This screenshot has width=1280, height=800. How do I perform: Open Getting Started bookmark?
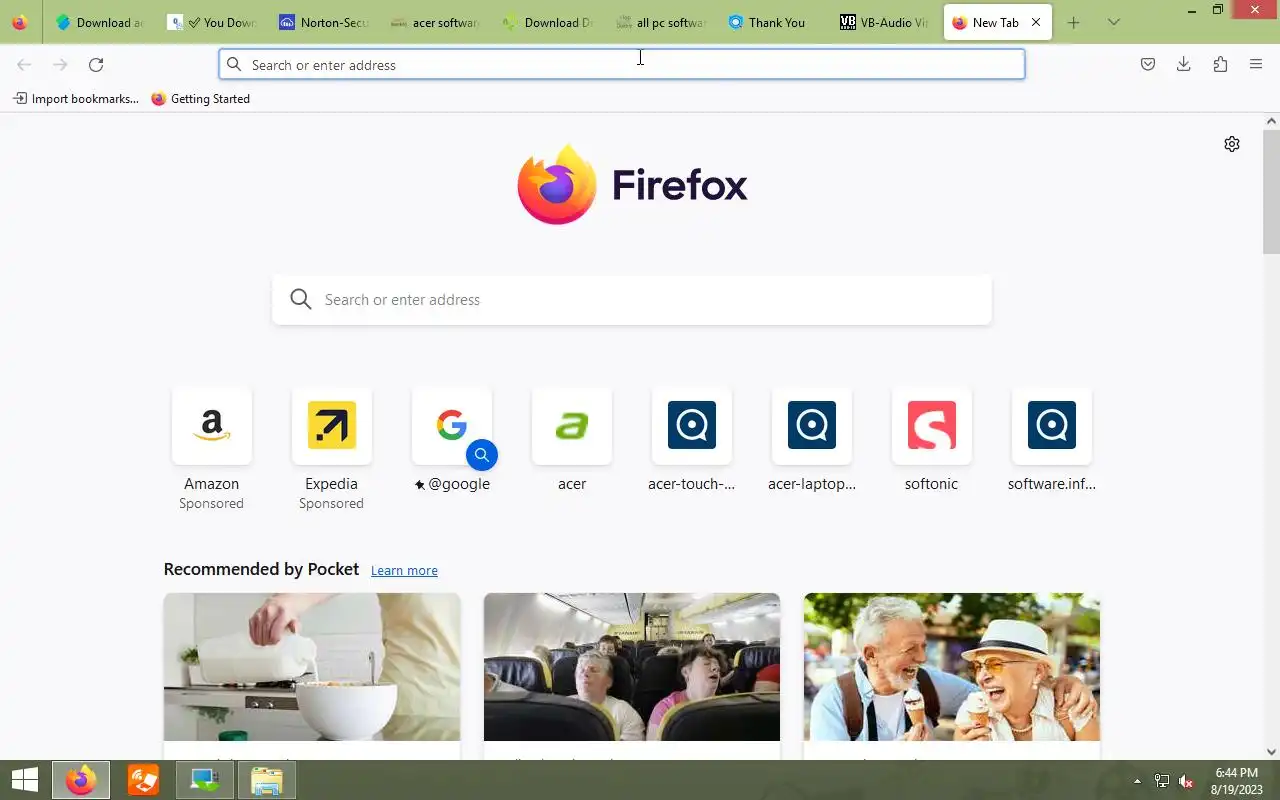(201, 99)
